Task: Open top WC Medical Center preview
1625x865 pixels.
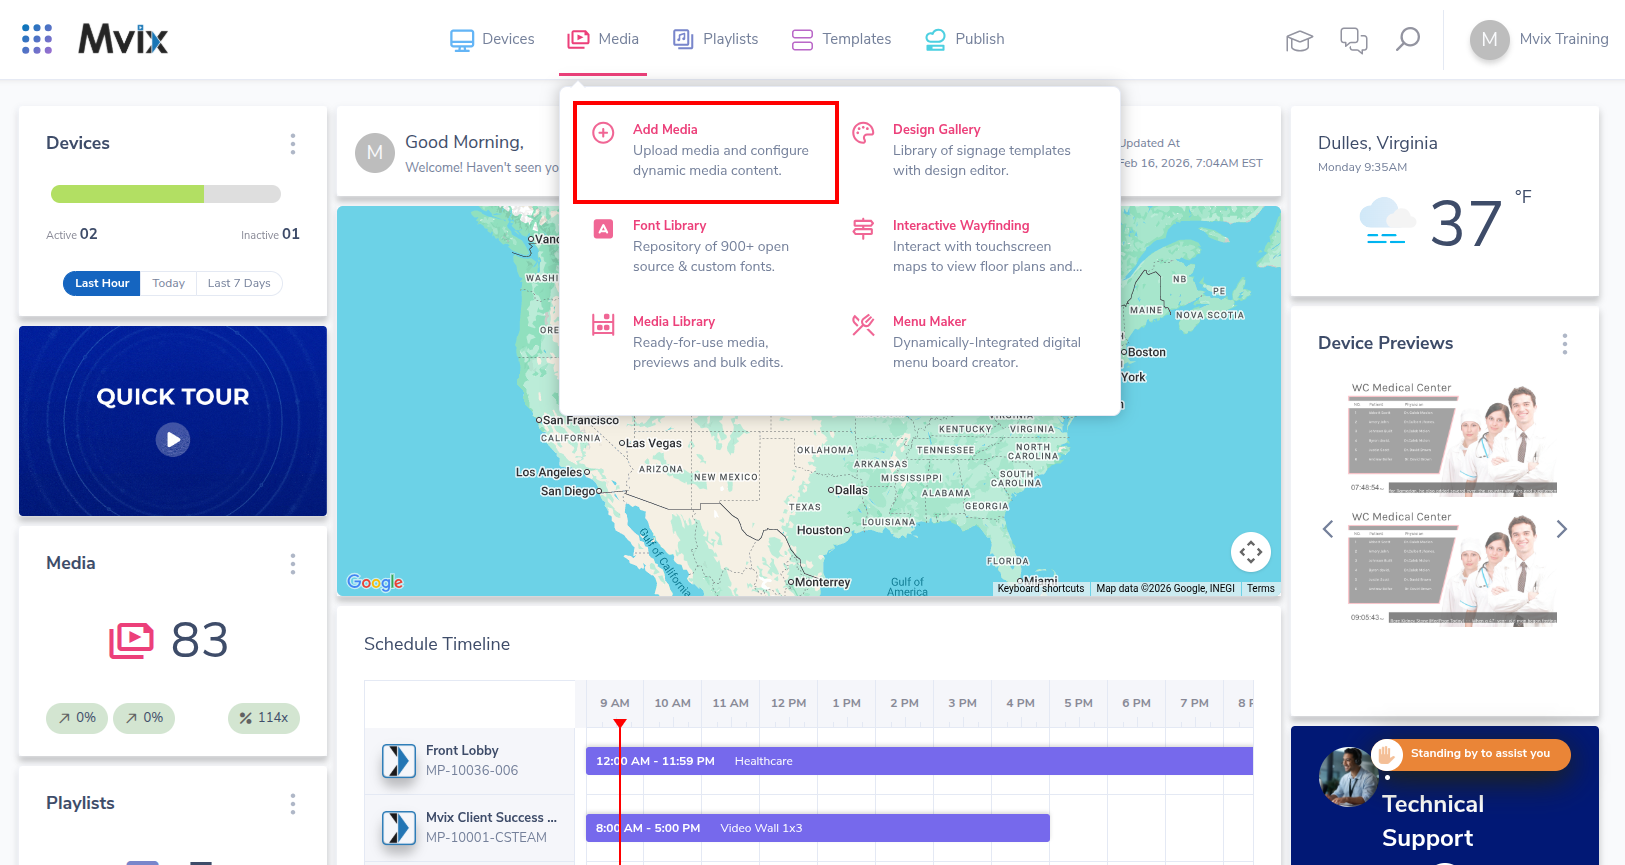Action: coord(1452,438)
